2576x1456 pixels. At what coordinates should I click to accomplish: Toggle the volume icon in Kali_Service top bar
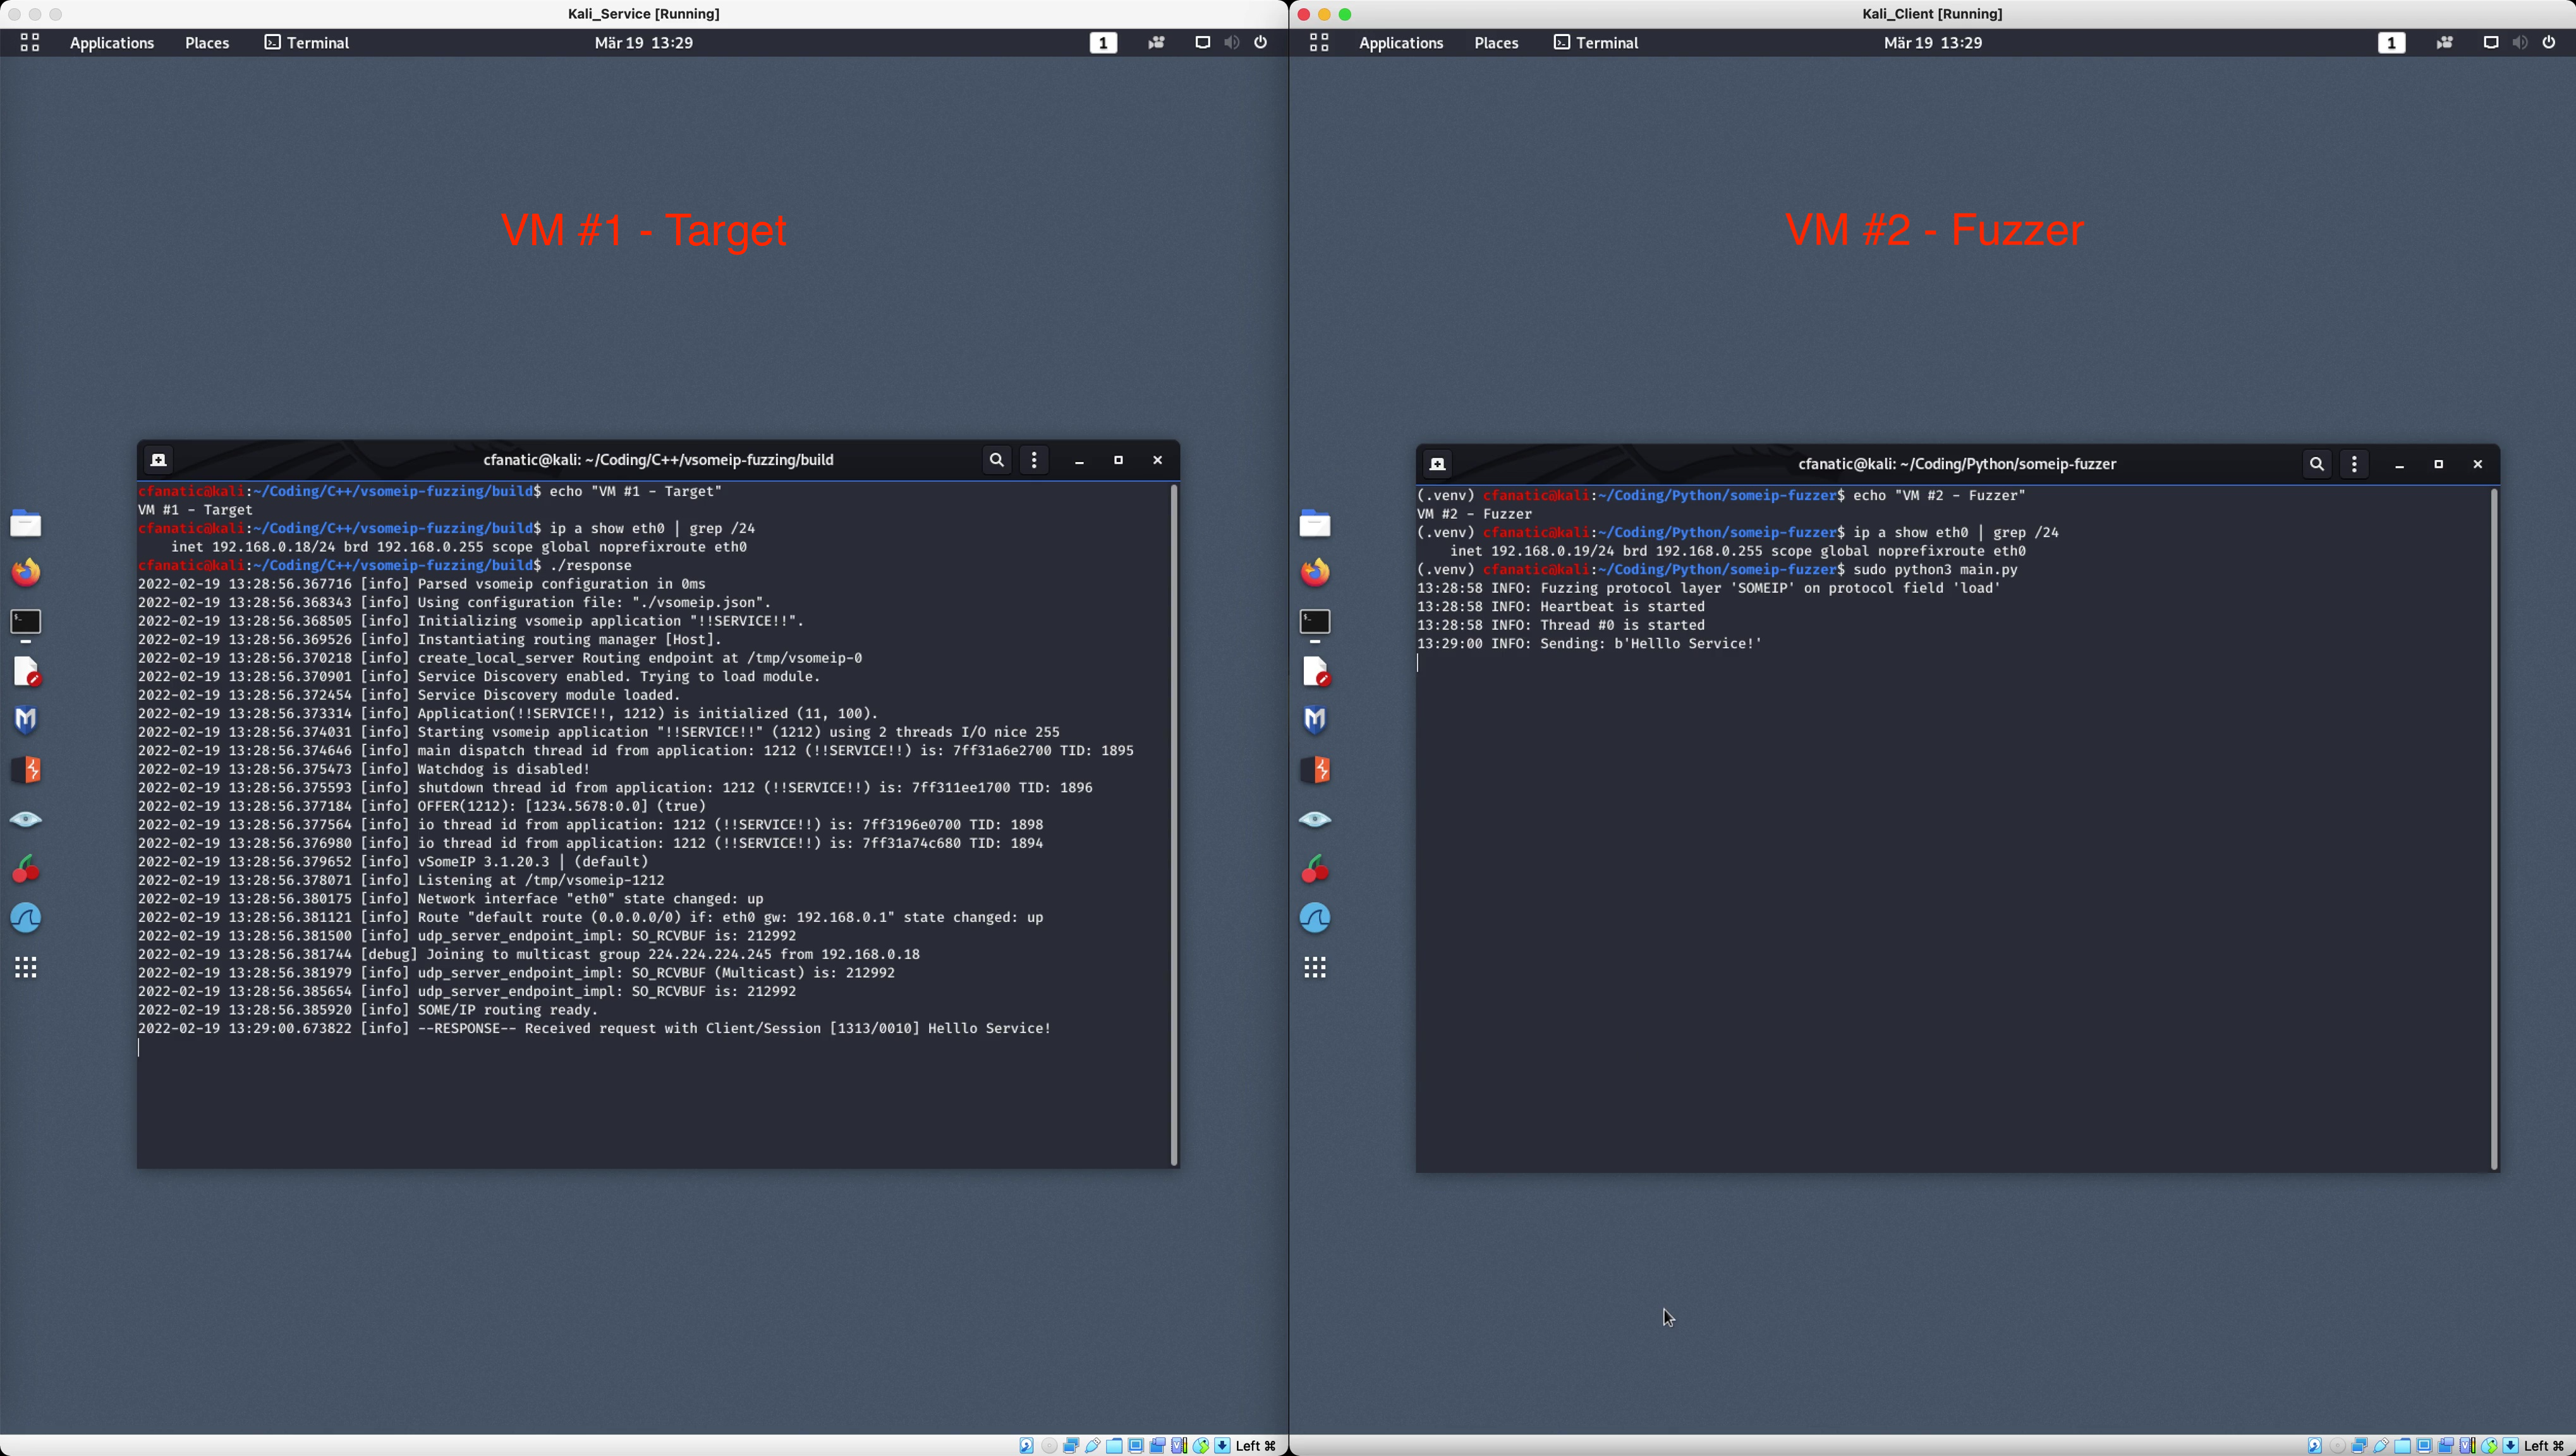1232,43
